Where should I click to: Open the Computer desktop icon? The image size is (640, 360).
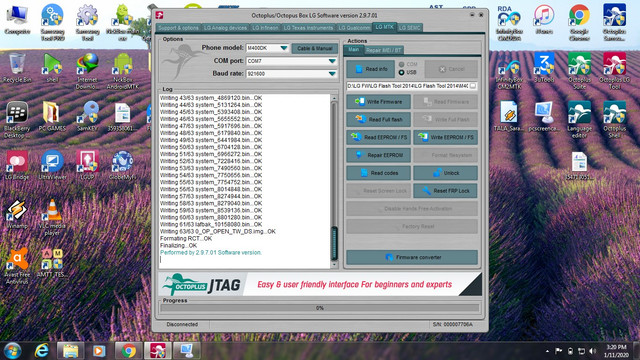coord(17,19)
